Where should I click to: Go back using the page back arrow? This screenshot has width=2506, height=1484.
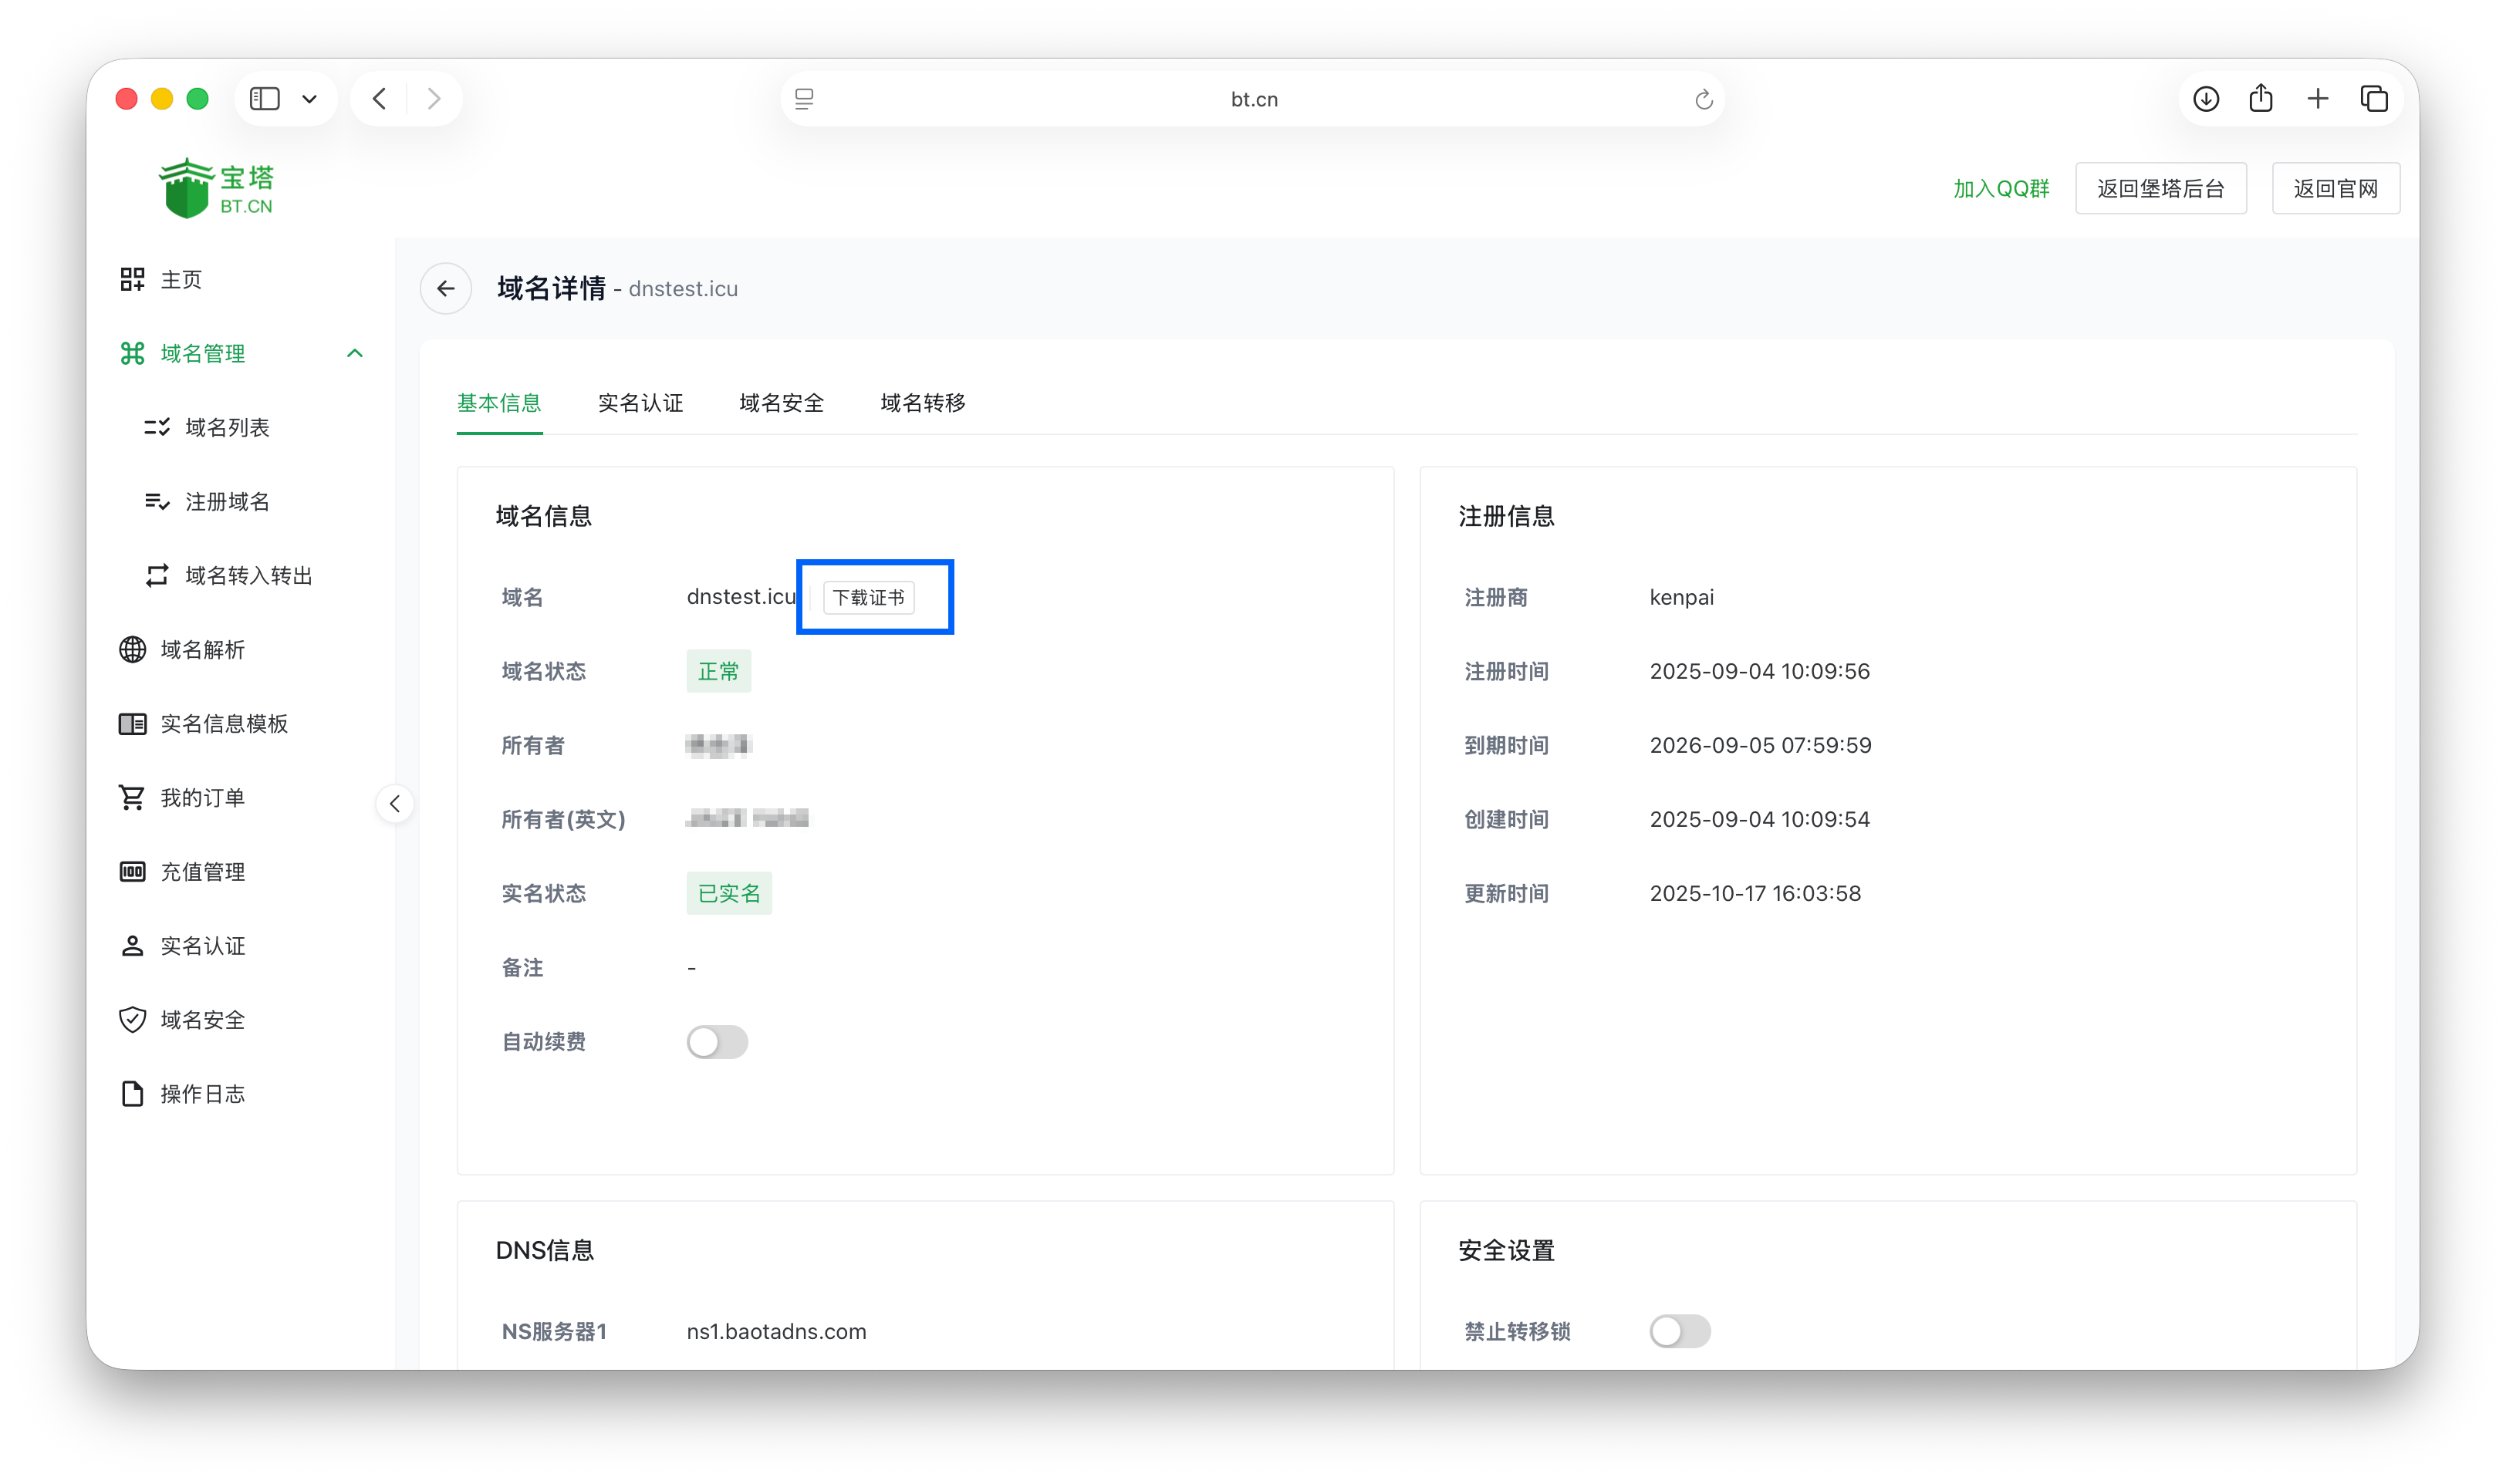click(379, 98)
